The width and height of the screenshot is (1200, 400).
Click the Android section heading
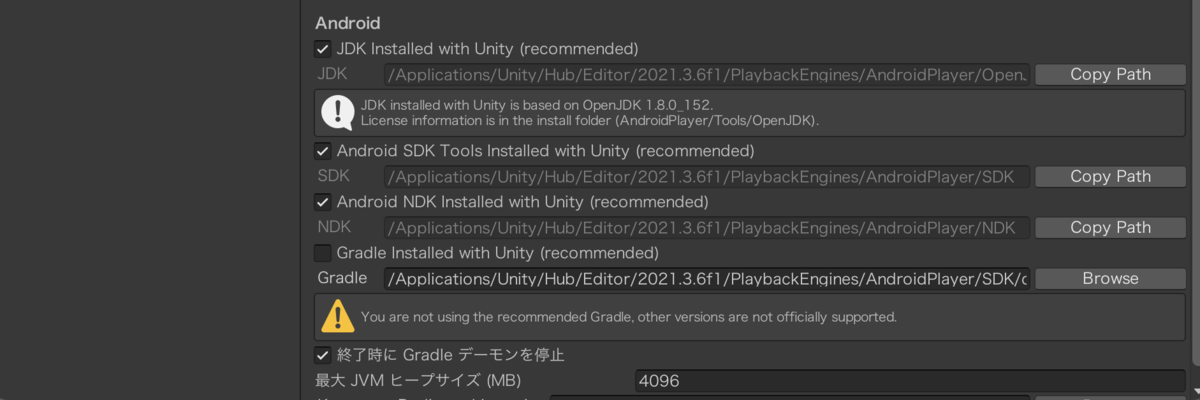[347, 23]
